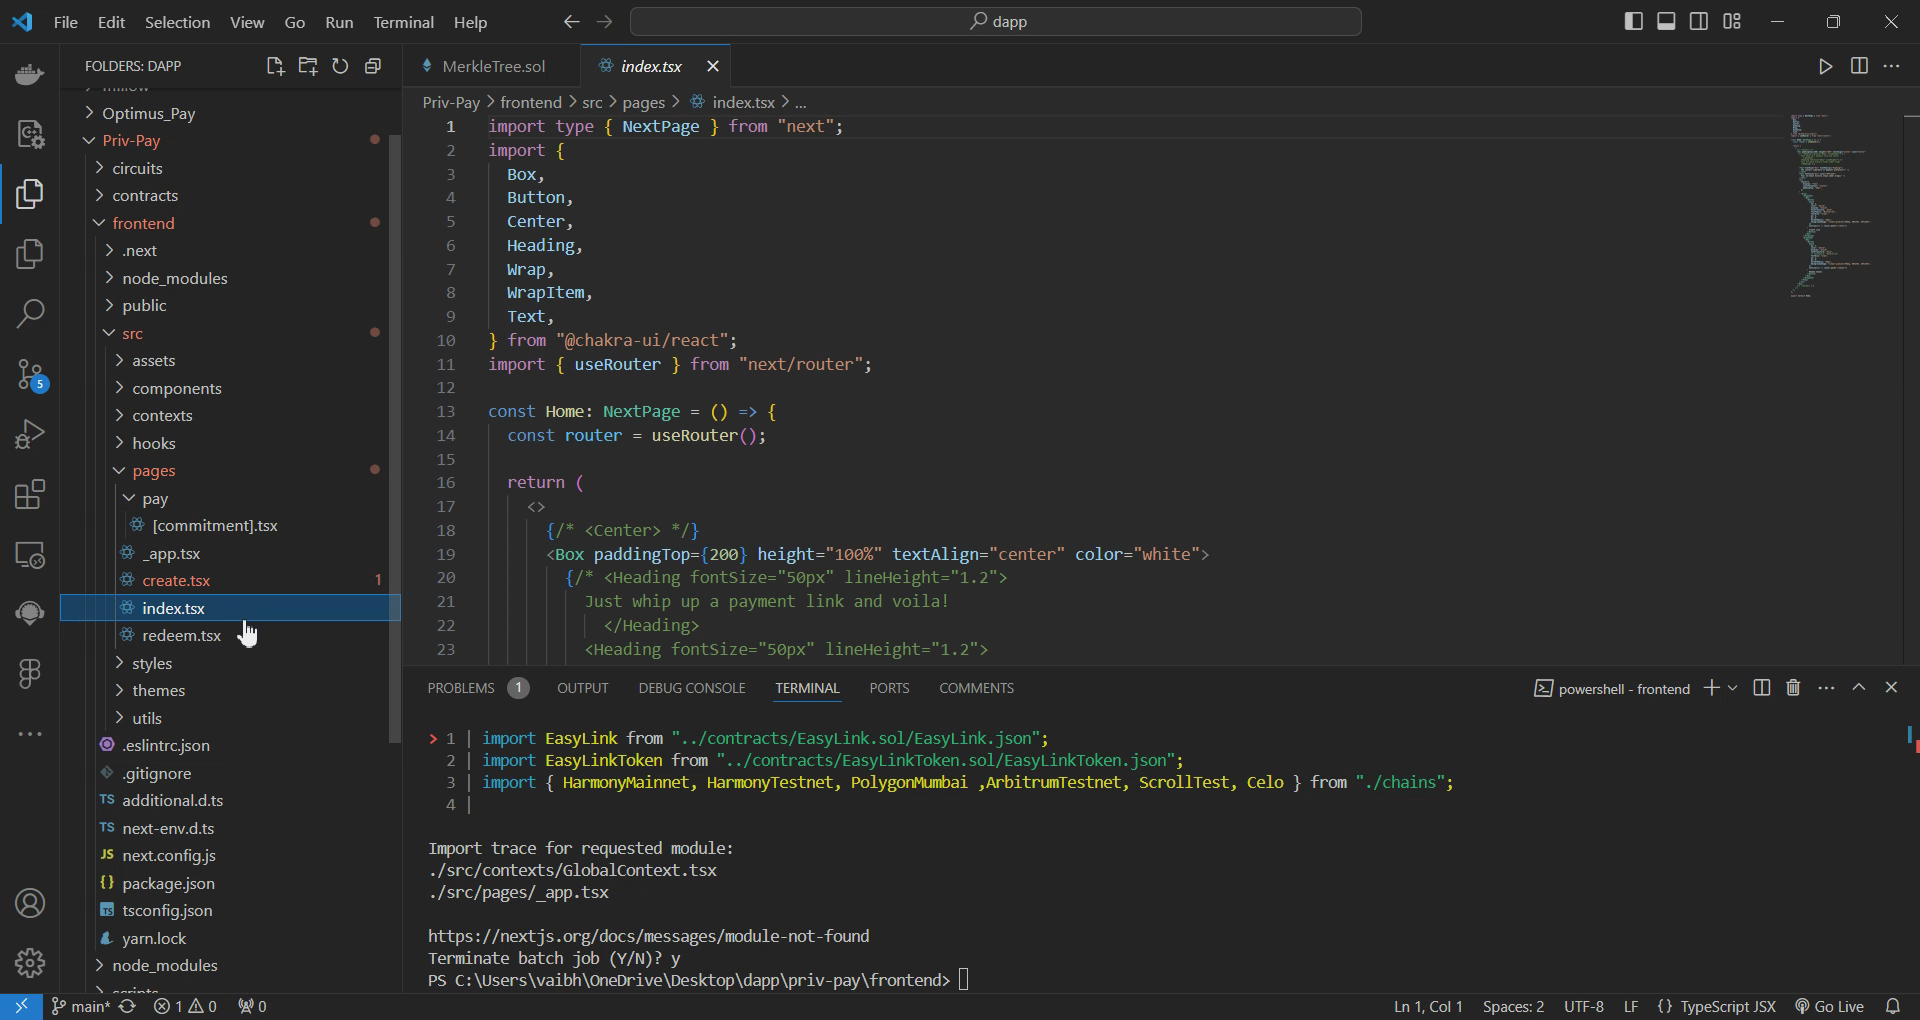Toggle bottom panel visibility

point(1666,21)
